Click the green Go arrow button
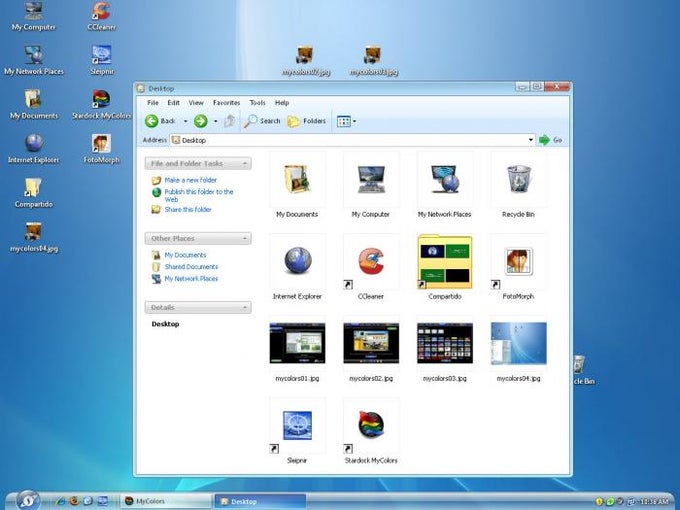The image size is (680, 510). 544,140
